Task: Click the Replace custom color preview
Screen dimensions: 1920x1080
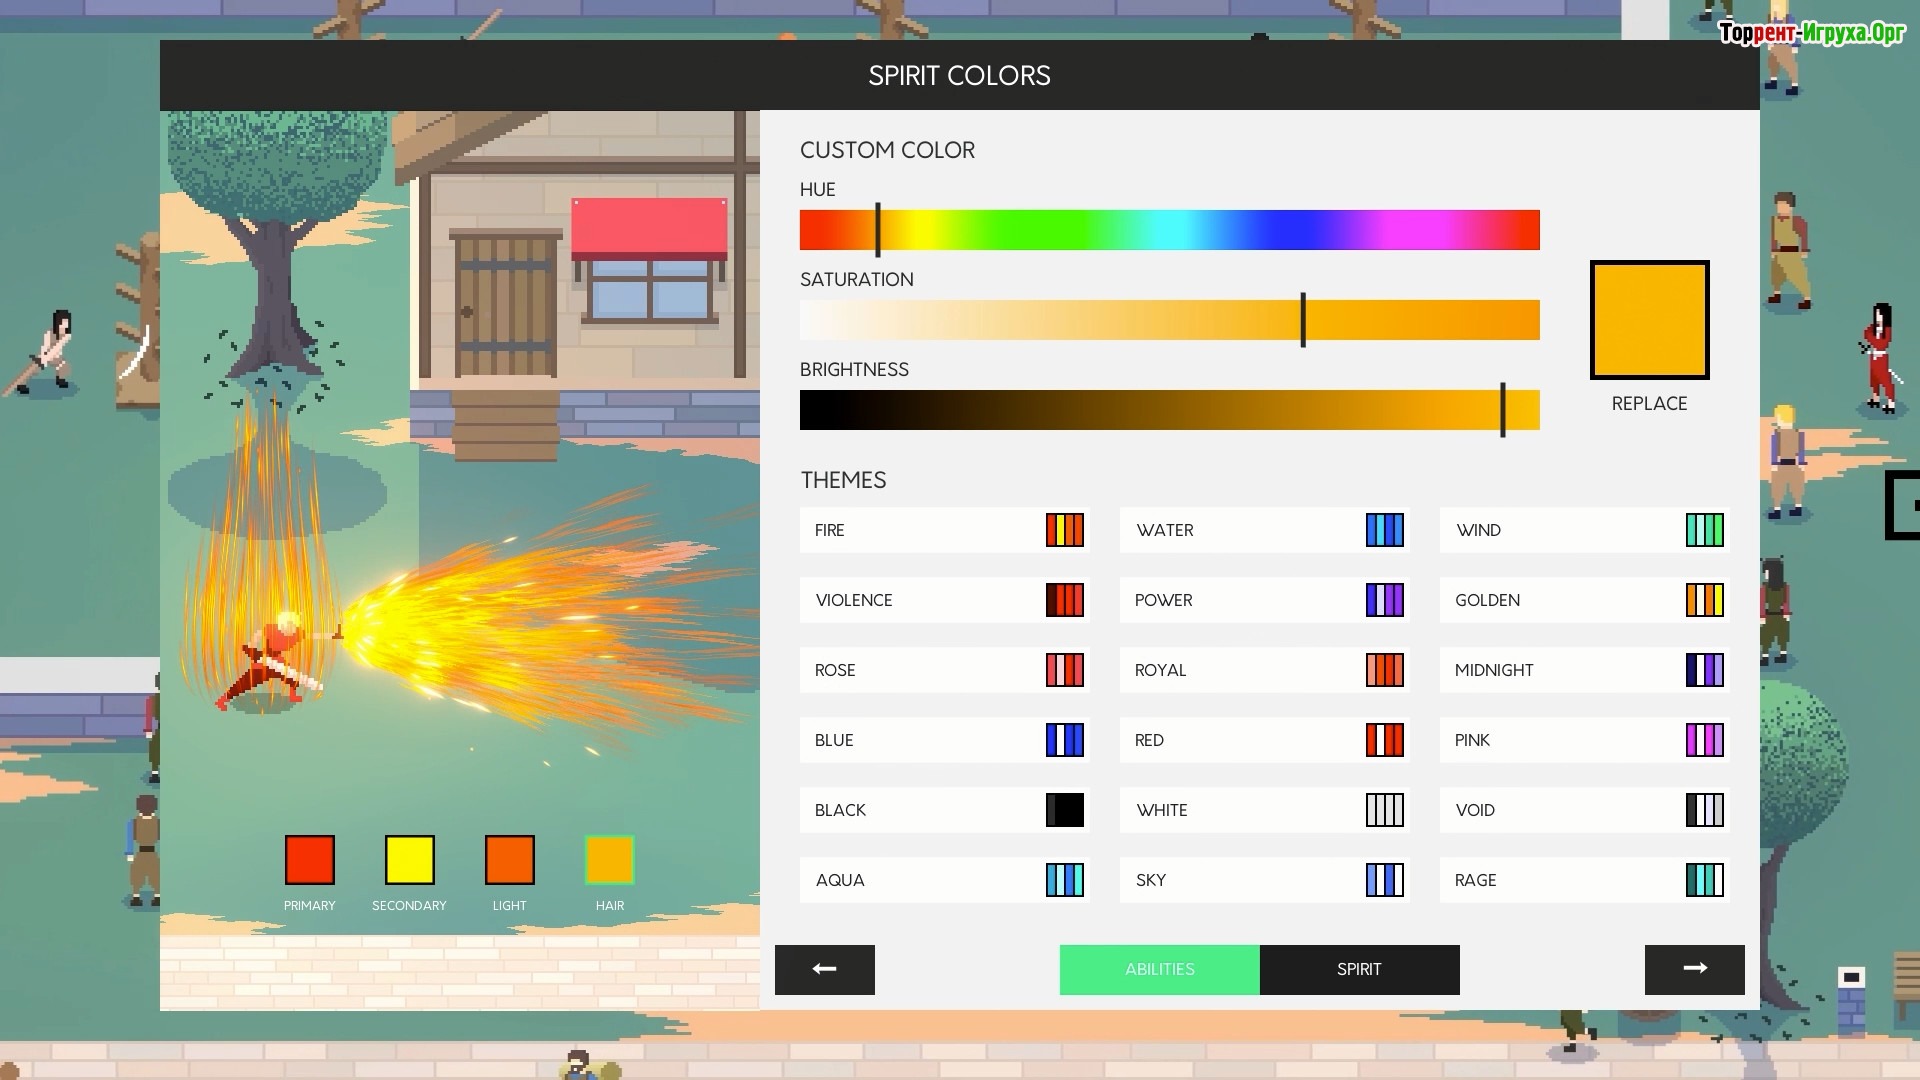Action: coord(1649,320)
